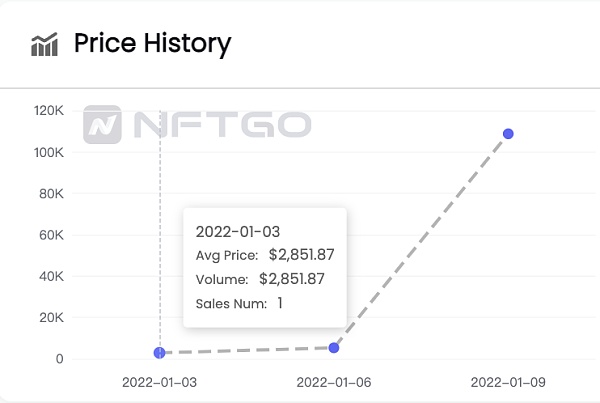Click the 20K y-axis label

(50, 317)
